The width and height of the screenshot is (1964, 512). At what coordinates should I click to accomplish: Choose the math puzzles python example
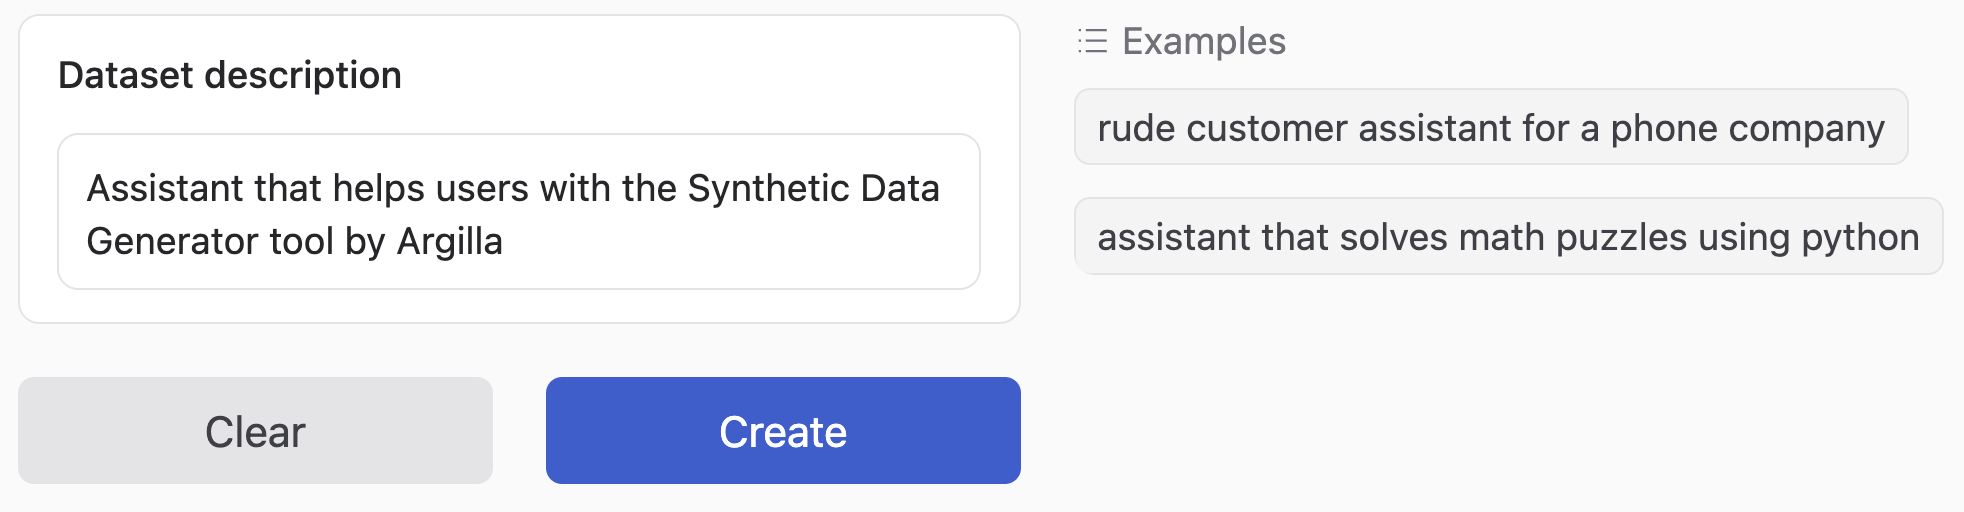(x=1508, y=237)
